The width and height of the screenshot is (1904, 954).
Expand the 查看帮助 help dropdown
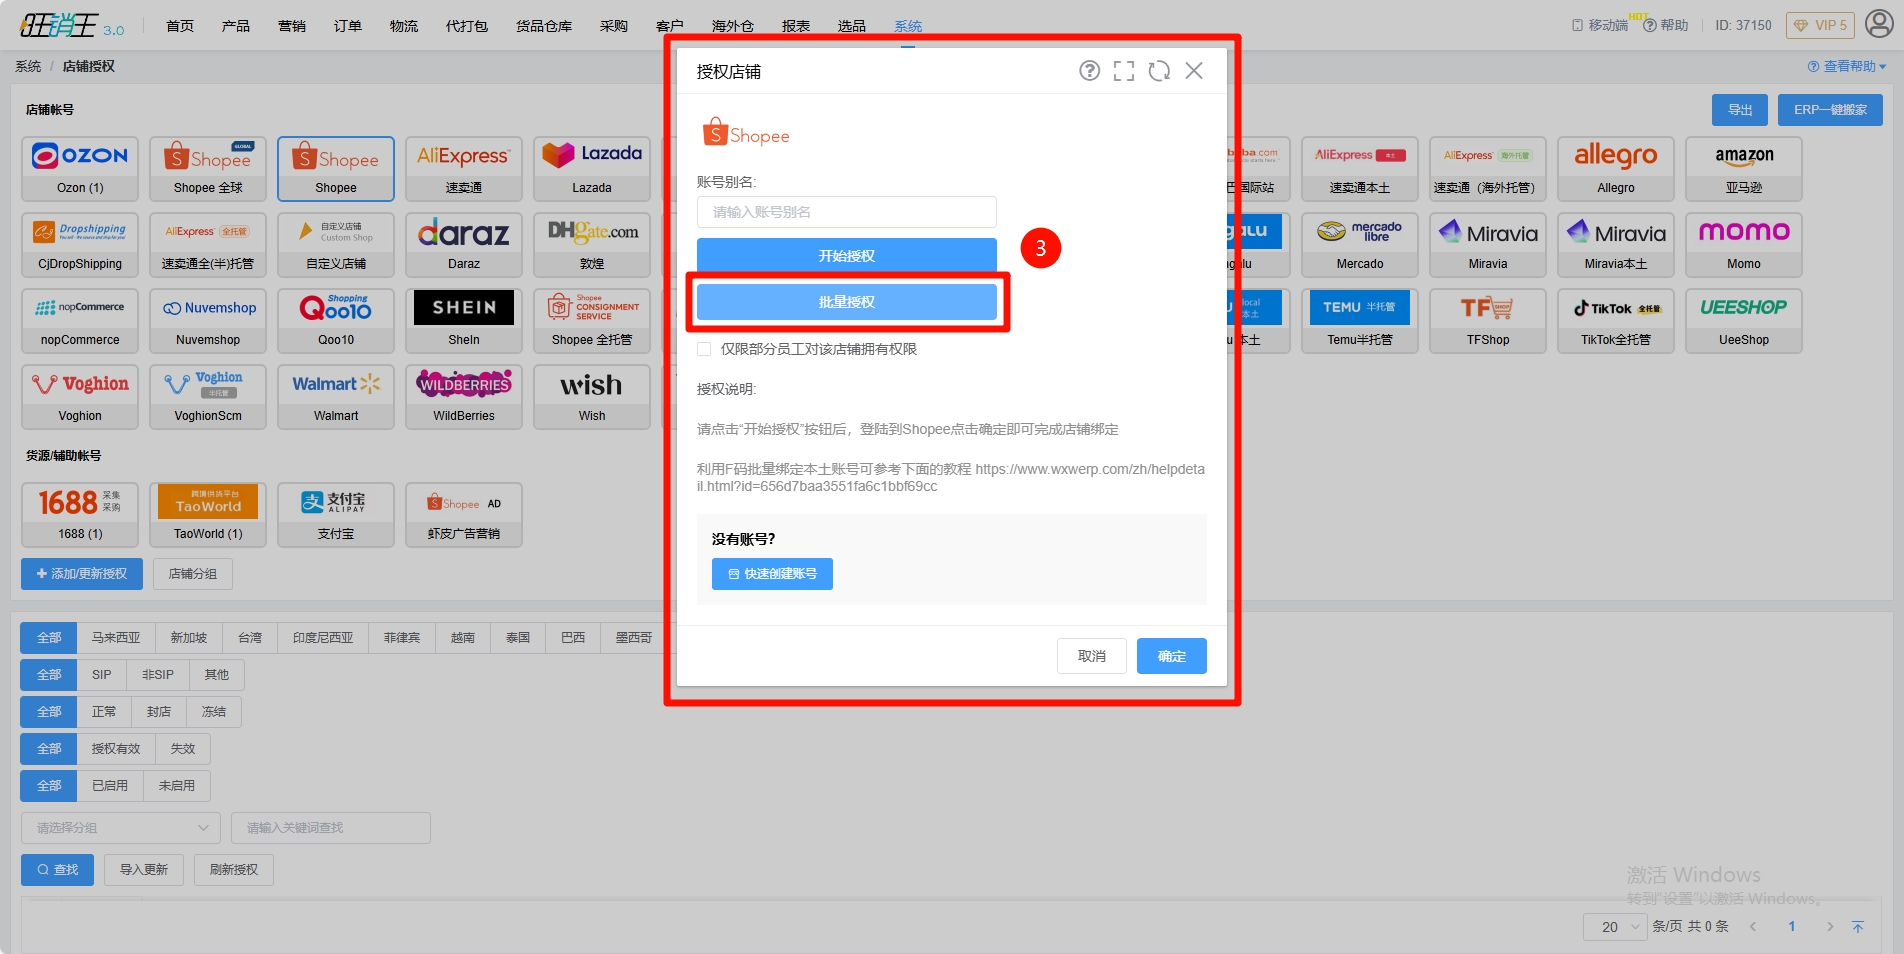click(x=1847, y=66)
